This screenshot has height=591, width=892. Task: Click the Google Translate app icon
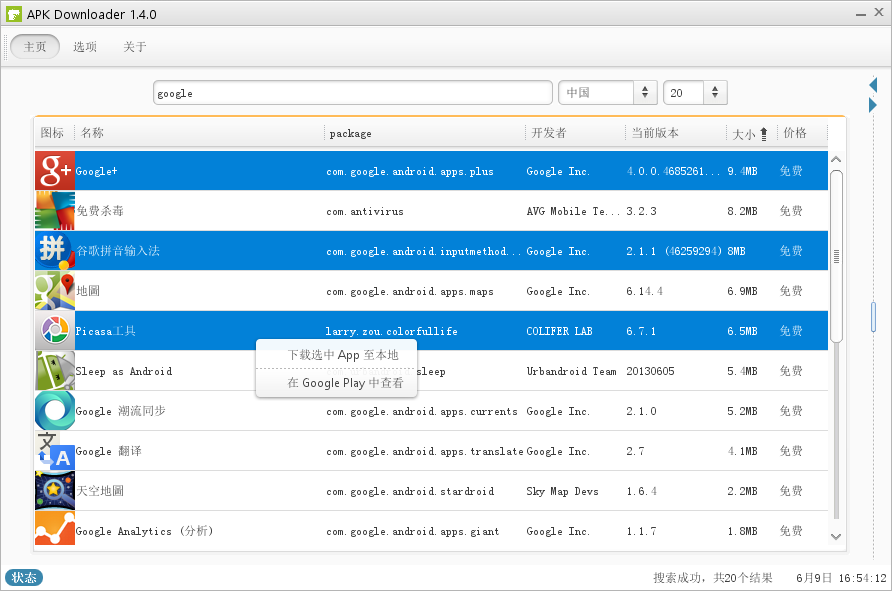click(x=55, y=451)
